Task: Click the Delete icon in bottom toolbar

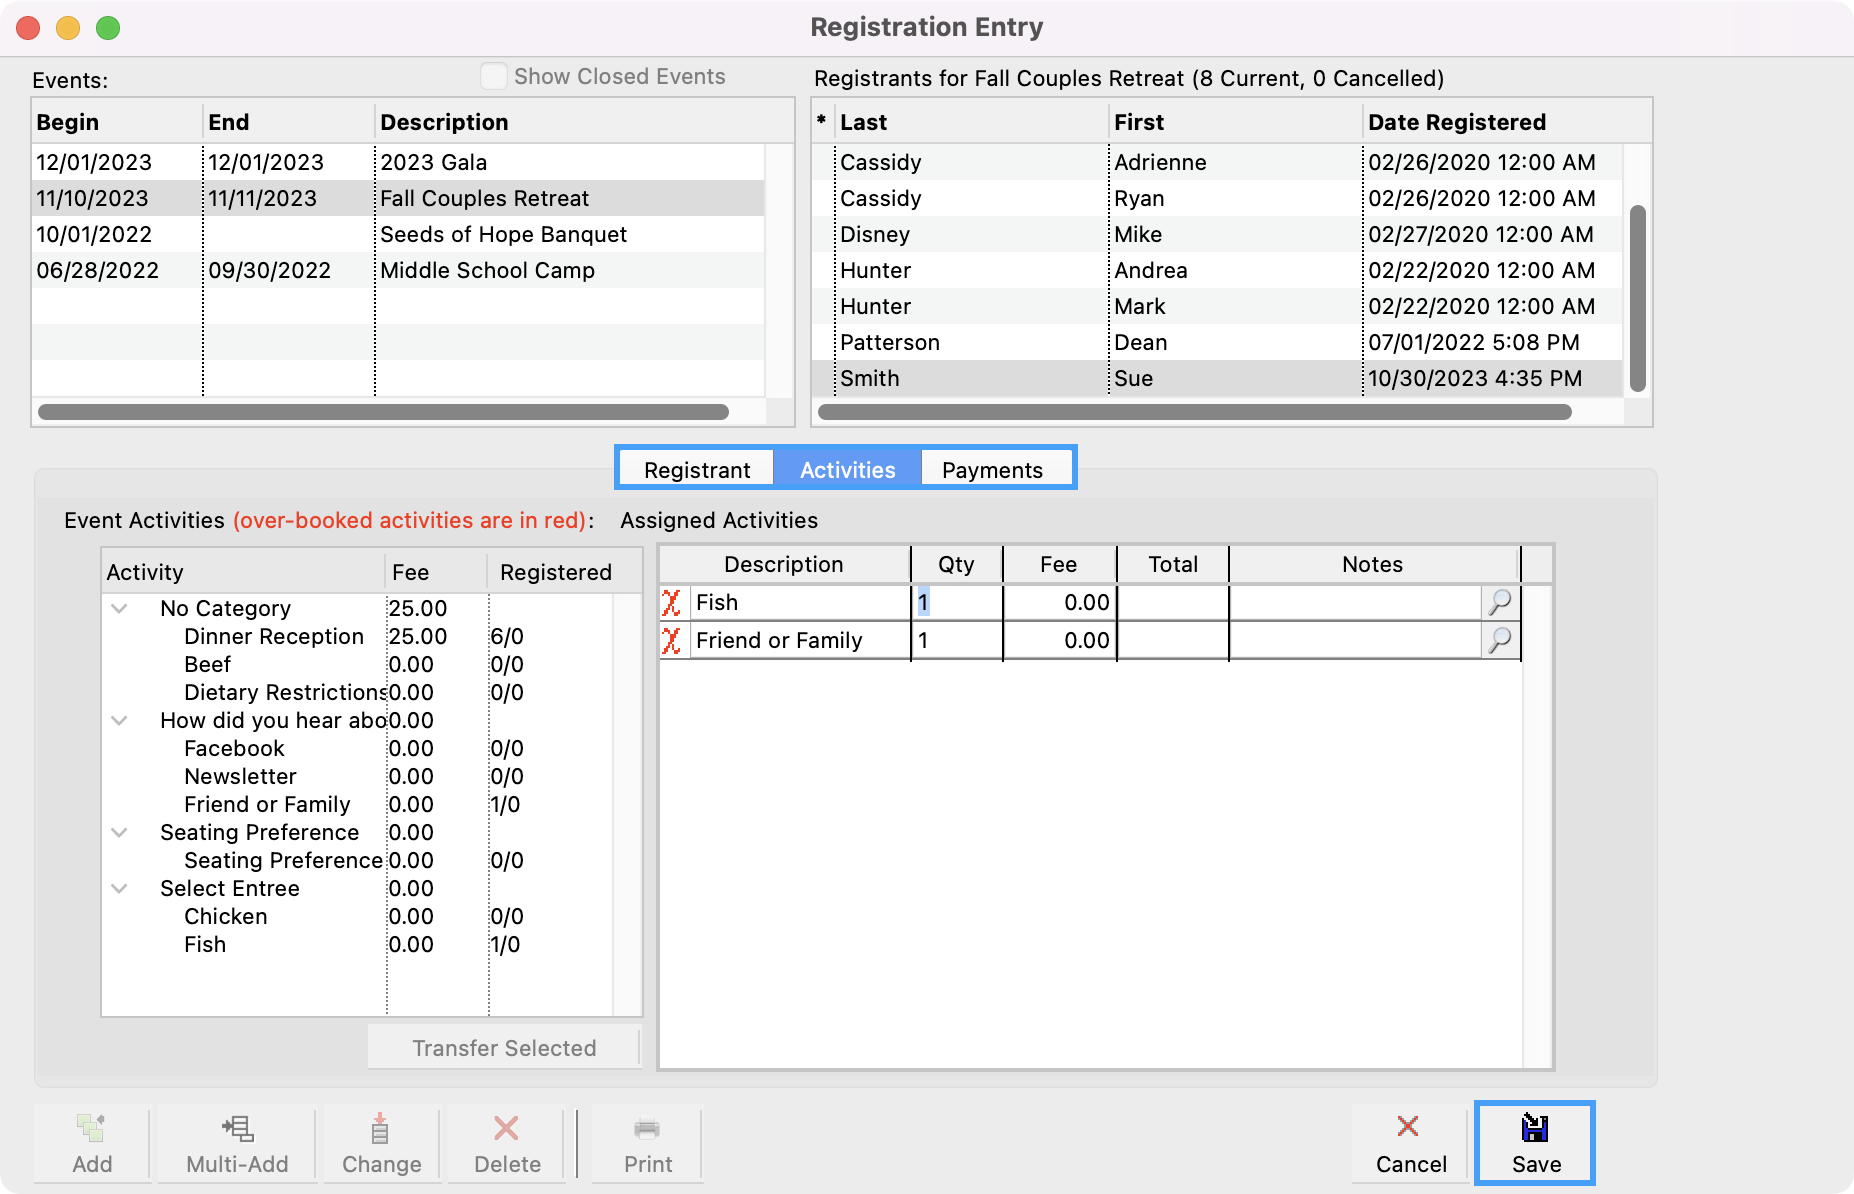Action: [x=506, y=1129]
